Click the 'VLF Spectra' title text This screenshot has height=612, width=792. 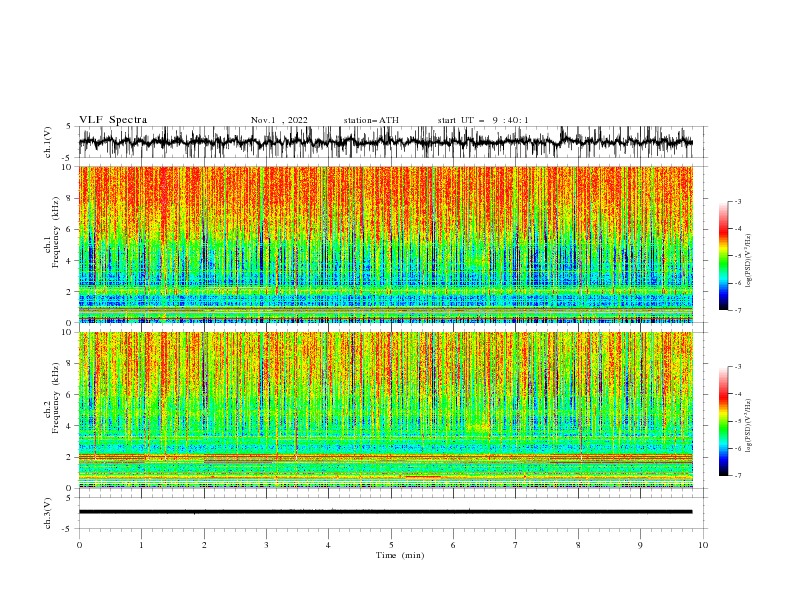(113, 120)
